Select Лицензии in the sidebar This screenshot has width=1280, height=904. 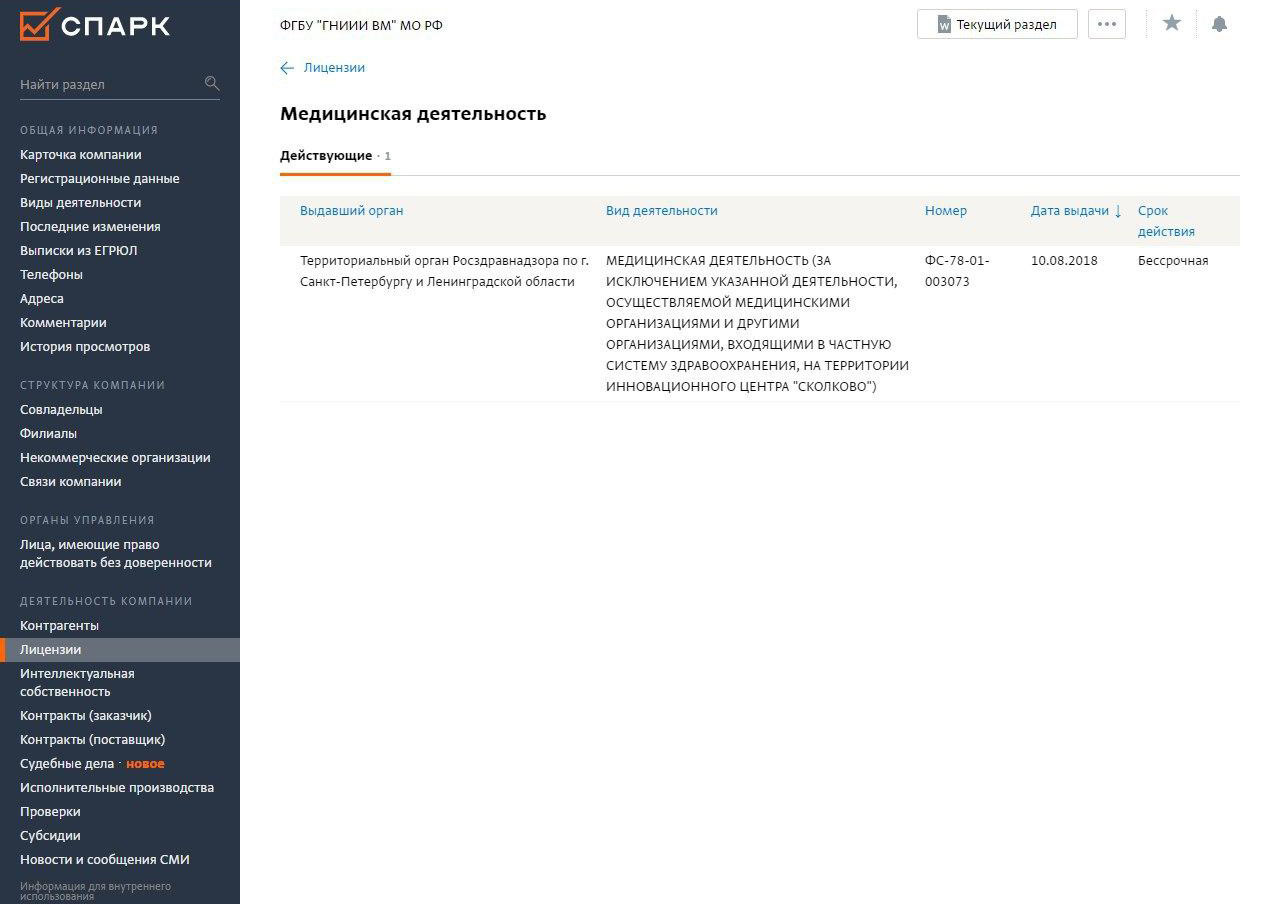pyautogui.click(x=120, y=650)
